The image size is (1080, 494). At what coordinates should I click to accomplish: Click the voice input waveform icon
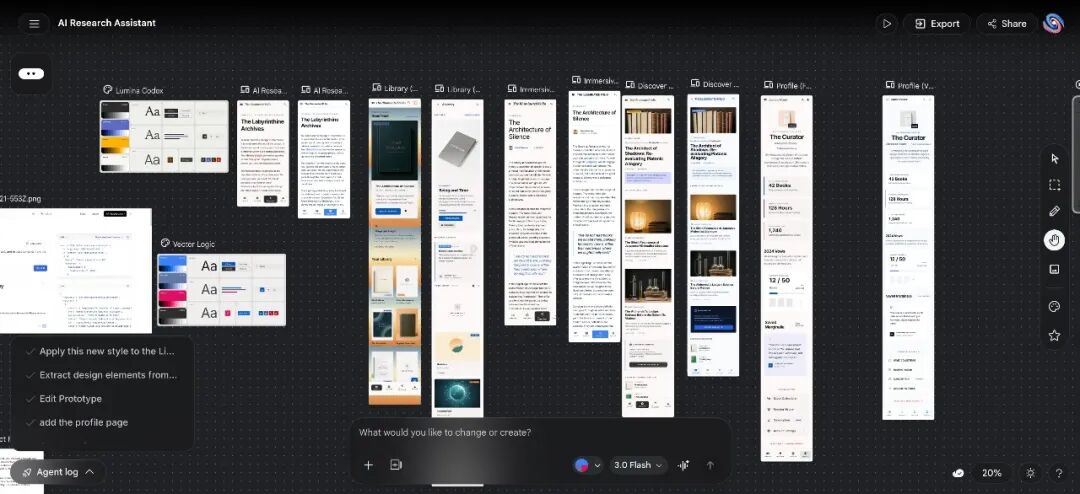click(684, 465)
